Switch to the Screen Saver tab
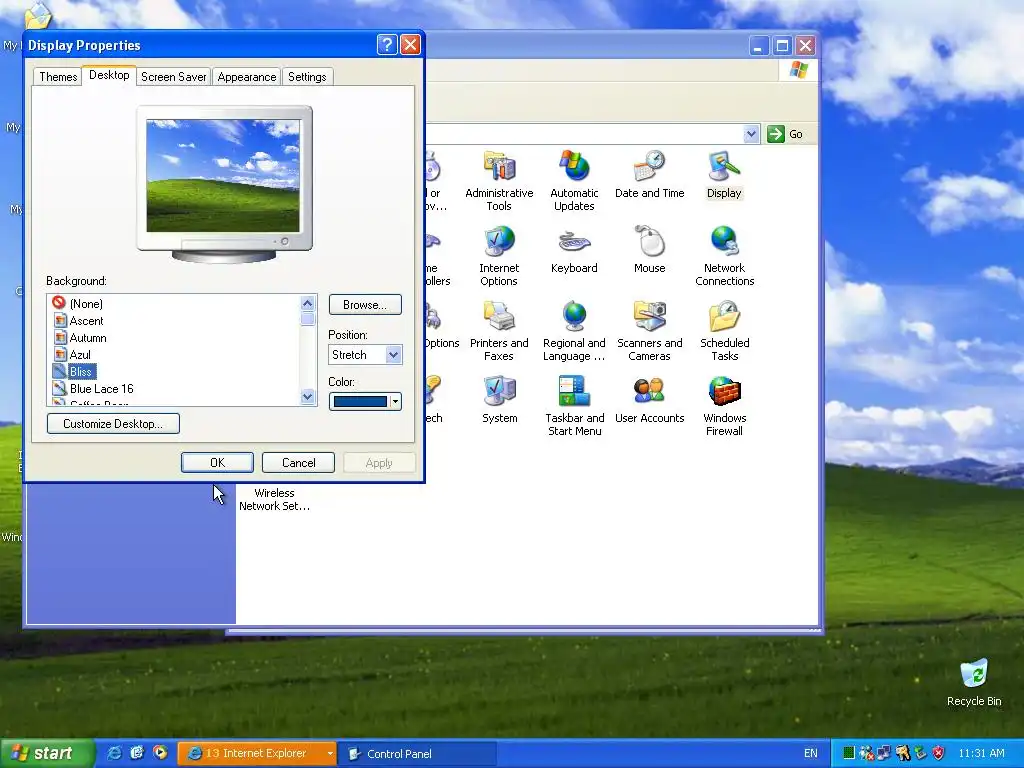1024x768 pixels. coord(174,76)
